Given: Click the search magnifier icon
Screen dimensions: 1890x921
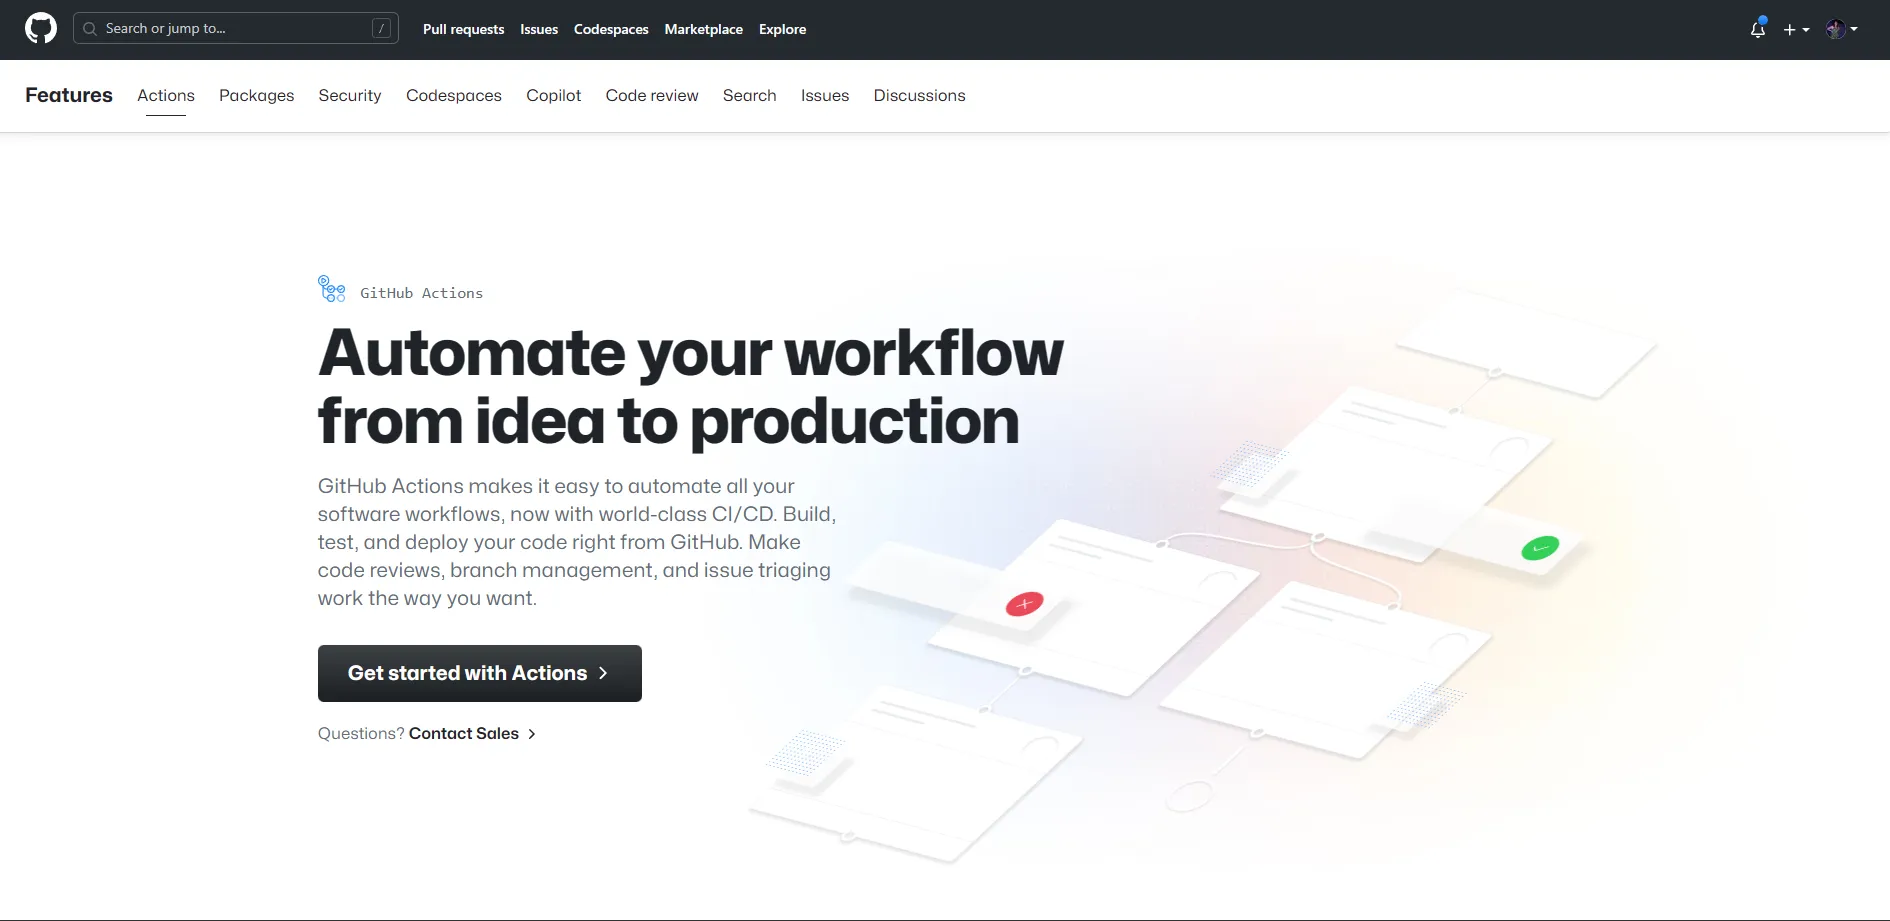Looking at the screenshot, I should pyautogui.click(x=90, y=29).
